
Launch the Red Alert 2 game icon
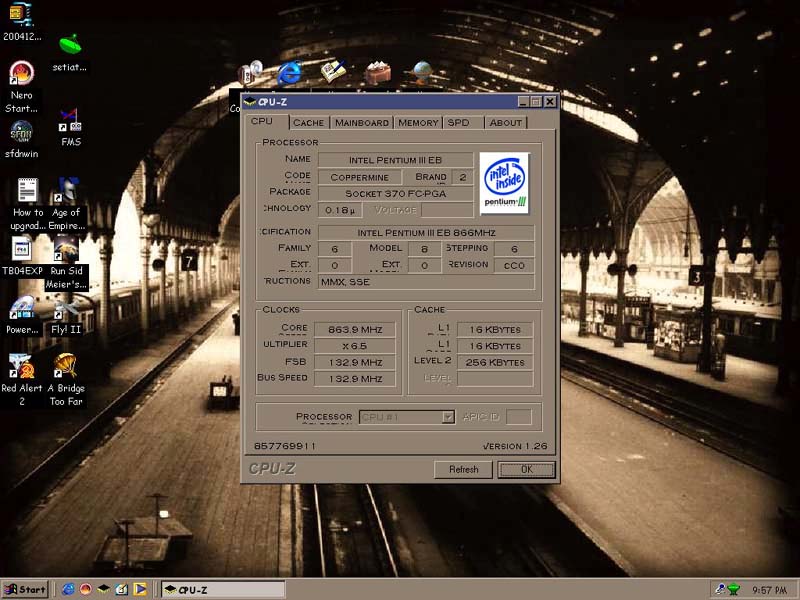click(21, 367)
